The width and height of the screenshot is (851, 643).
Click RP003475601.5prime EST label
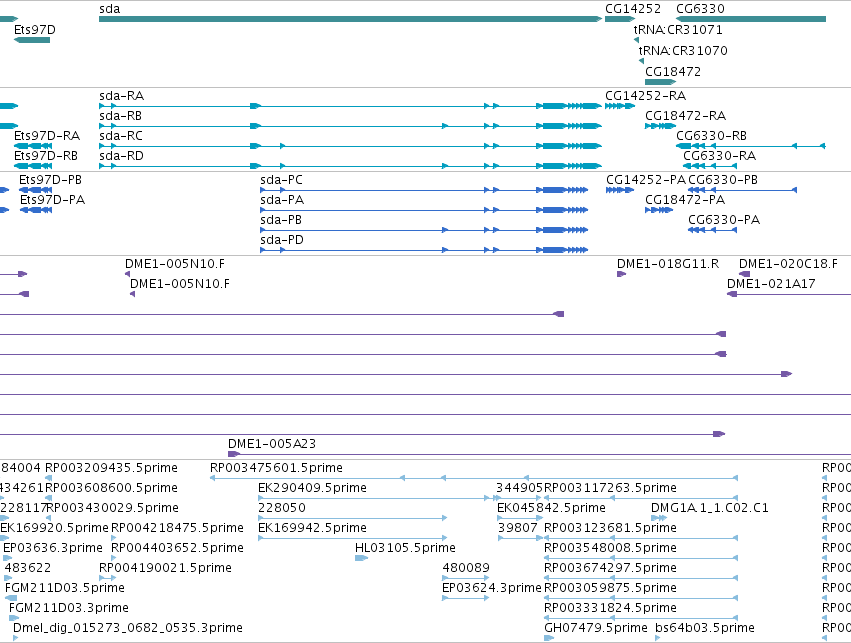click(276, 468)
